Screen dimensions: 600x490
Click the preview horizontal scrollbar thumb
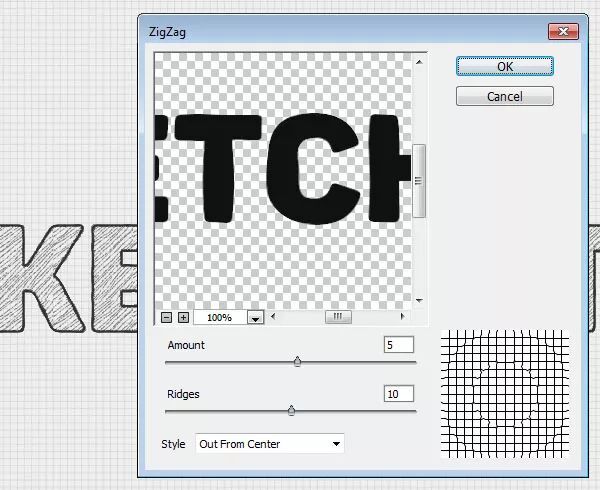coord(337,317)
